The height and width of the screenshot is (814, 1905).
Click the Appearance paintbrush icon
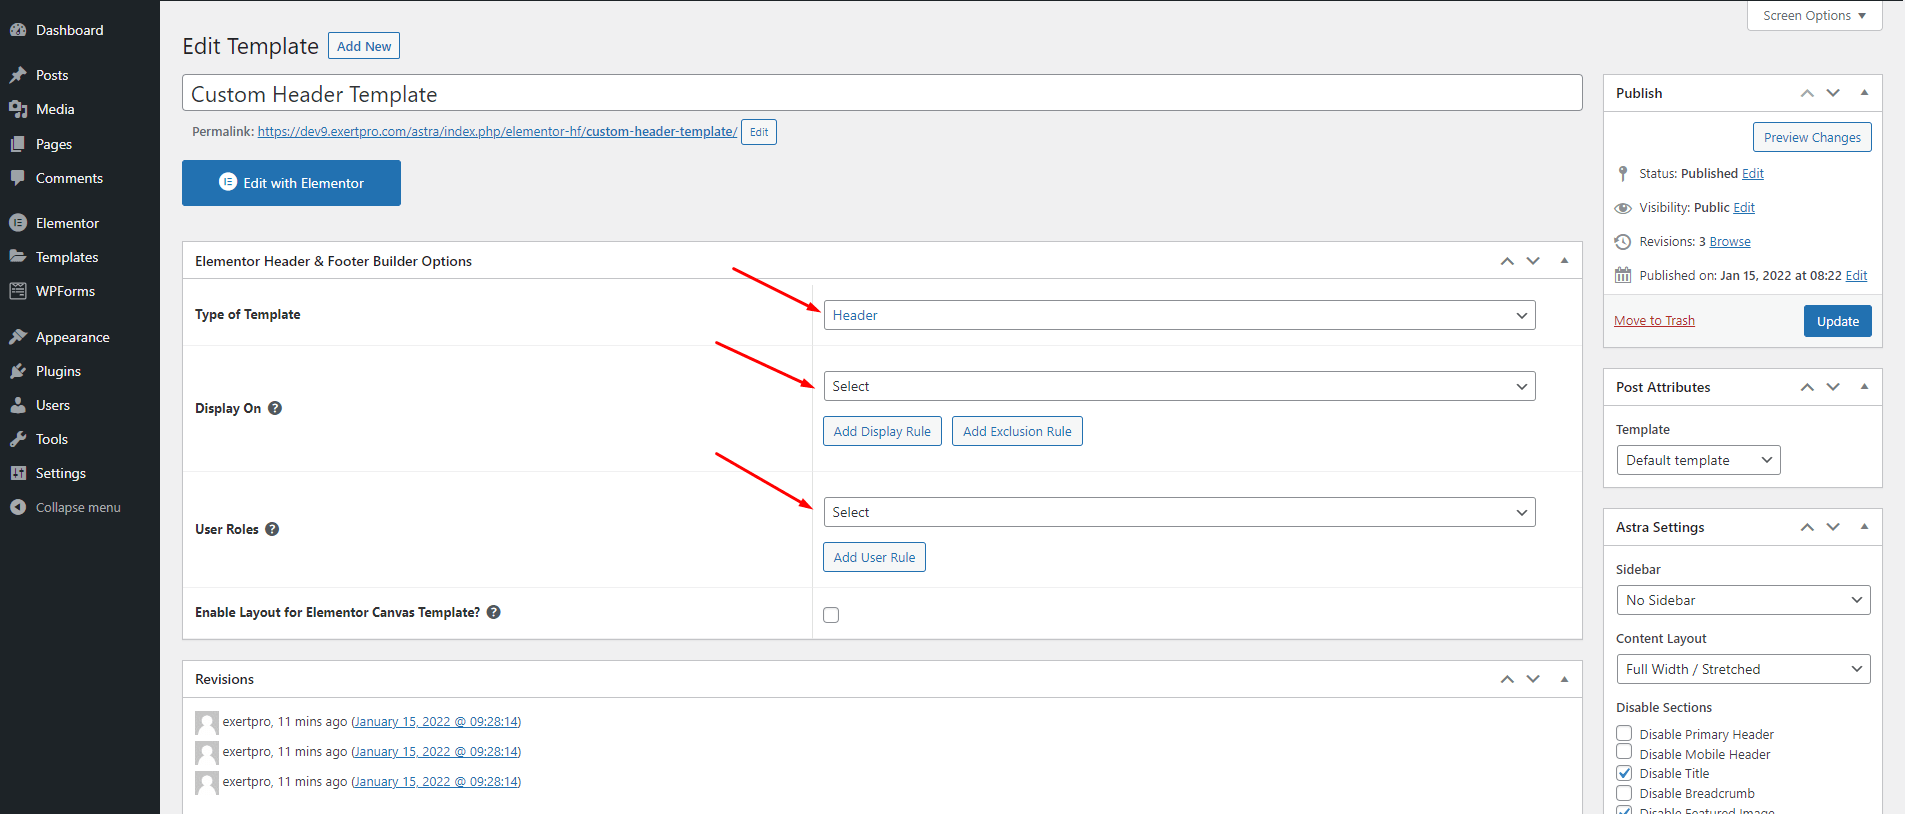click(x=18, y=337)
